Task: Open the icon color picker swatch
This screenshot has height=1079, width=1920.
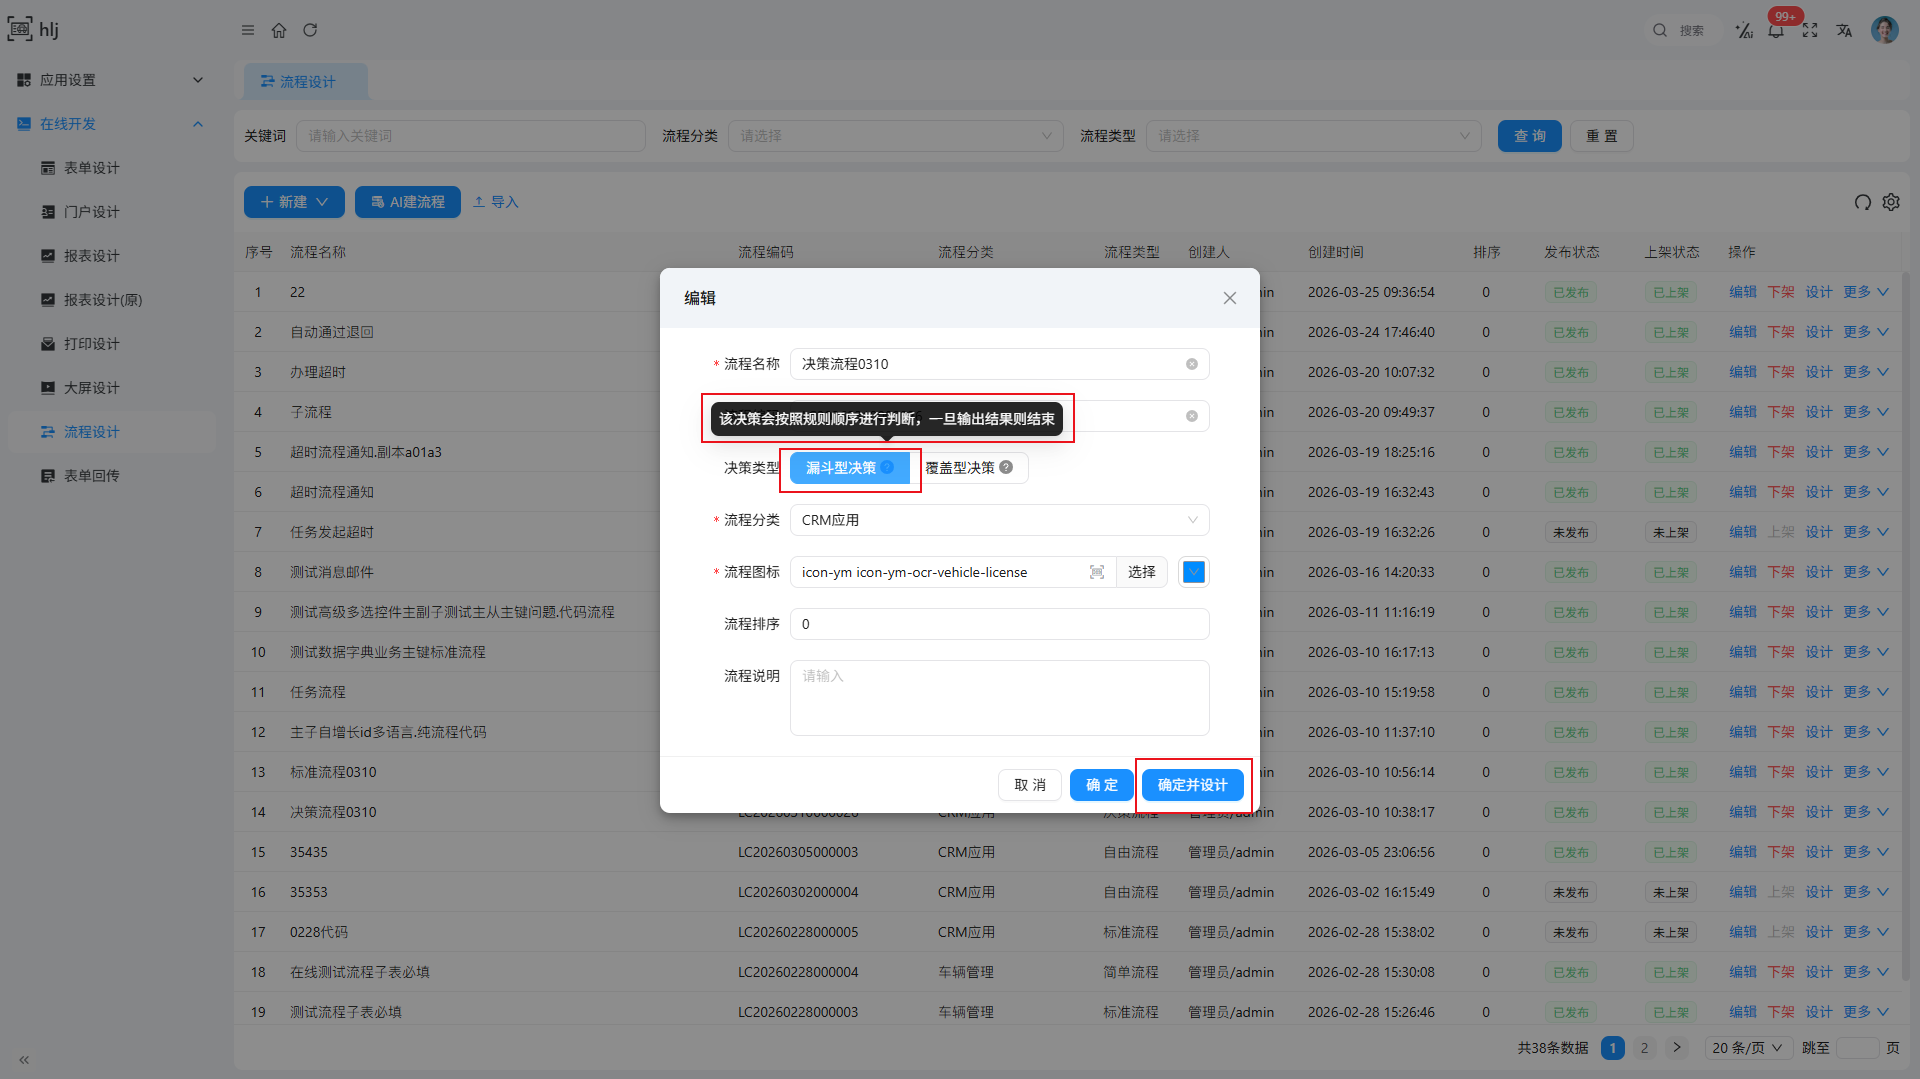Action: point(1193,572)
